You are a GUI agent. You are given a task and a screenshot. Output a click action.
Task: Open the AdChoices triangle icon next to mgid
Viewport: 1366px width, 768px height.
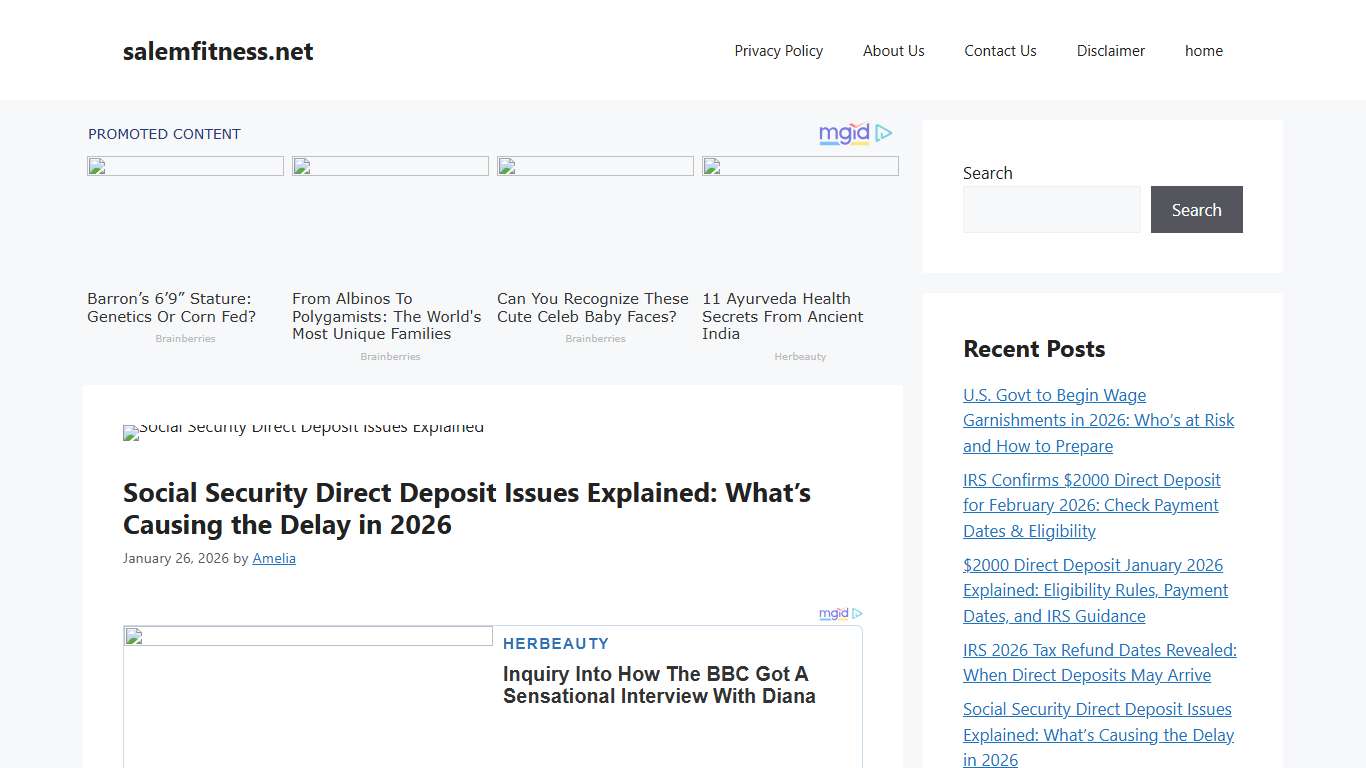point(884,133)
